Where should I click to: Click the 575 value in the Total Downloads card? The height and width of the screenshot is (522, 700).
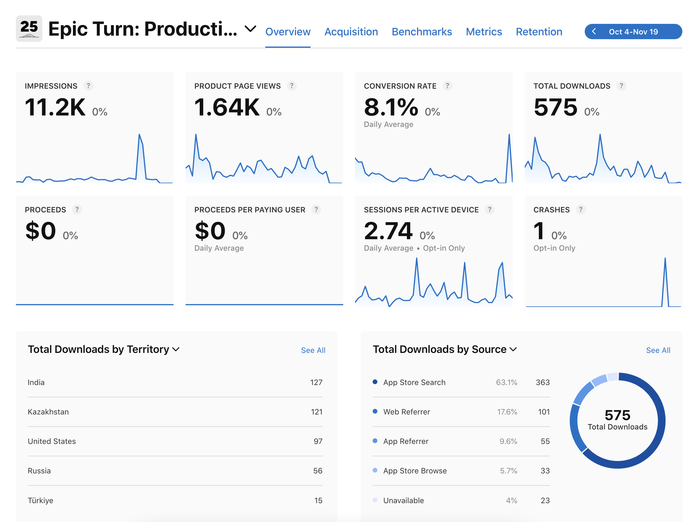coord(555,108)
